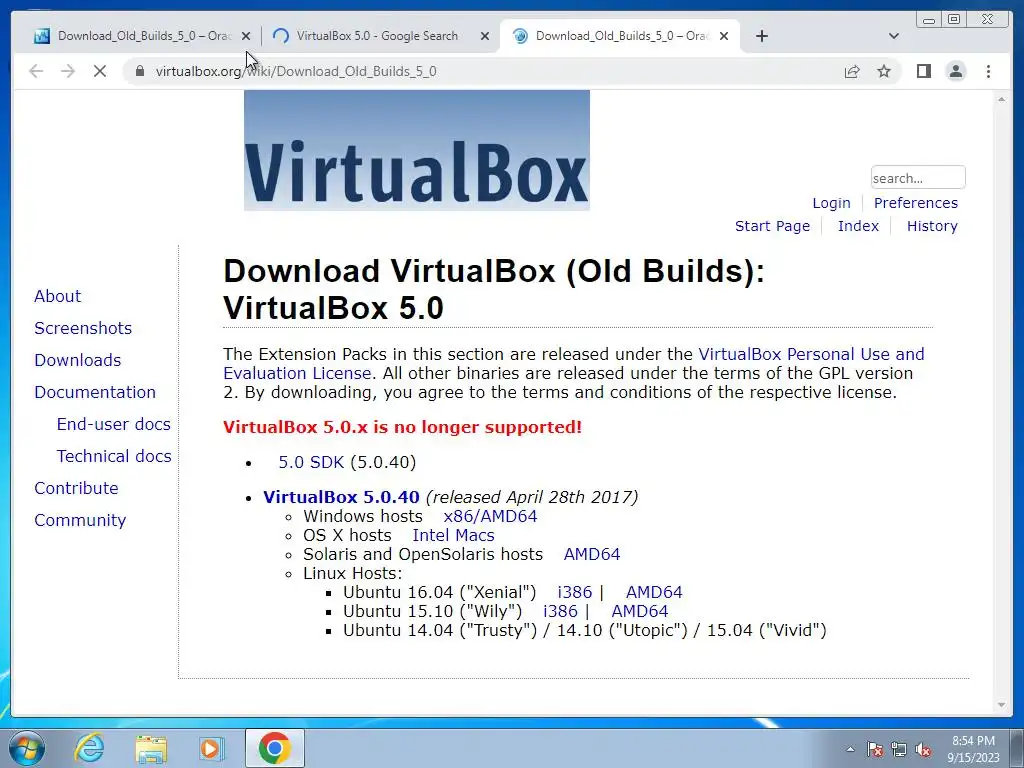Image resolution: width=1024 pixels, height=768 pixels.
Task: Open Contribute in the sidebar
Action: [x=76, y=488]
